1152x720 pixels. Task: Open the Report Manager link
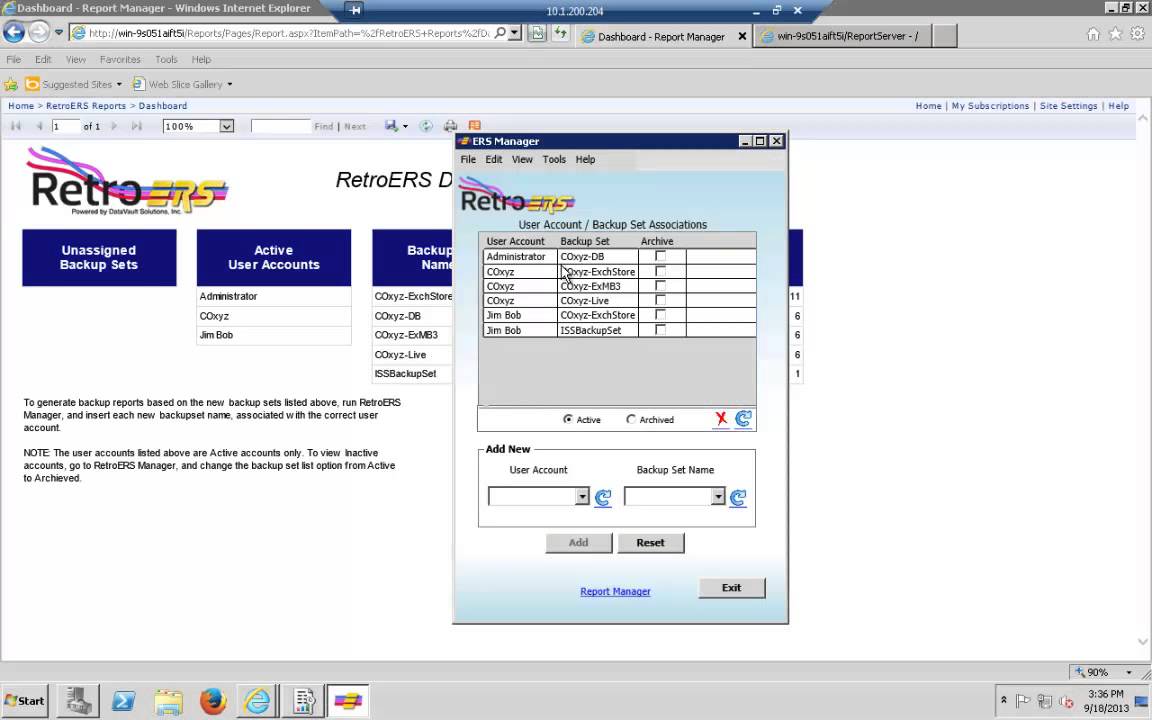pos(615,591)
